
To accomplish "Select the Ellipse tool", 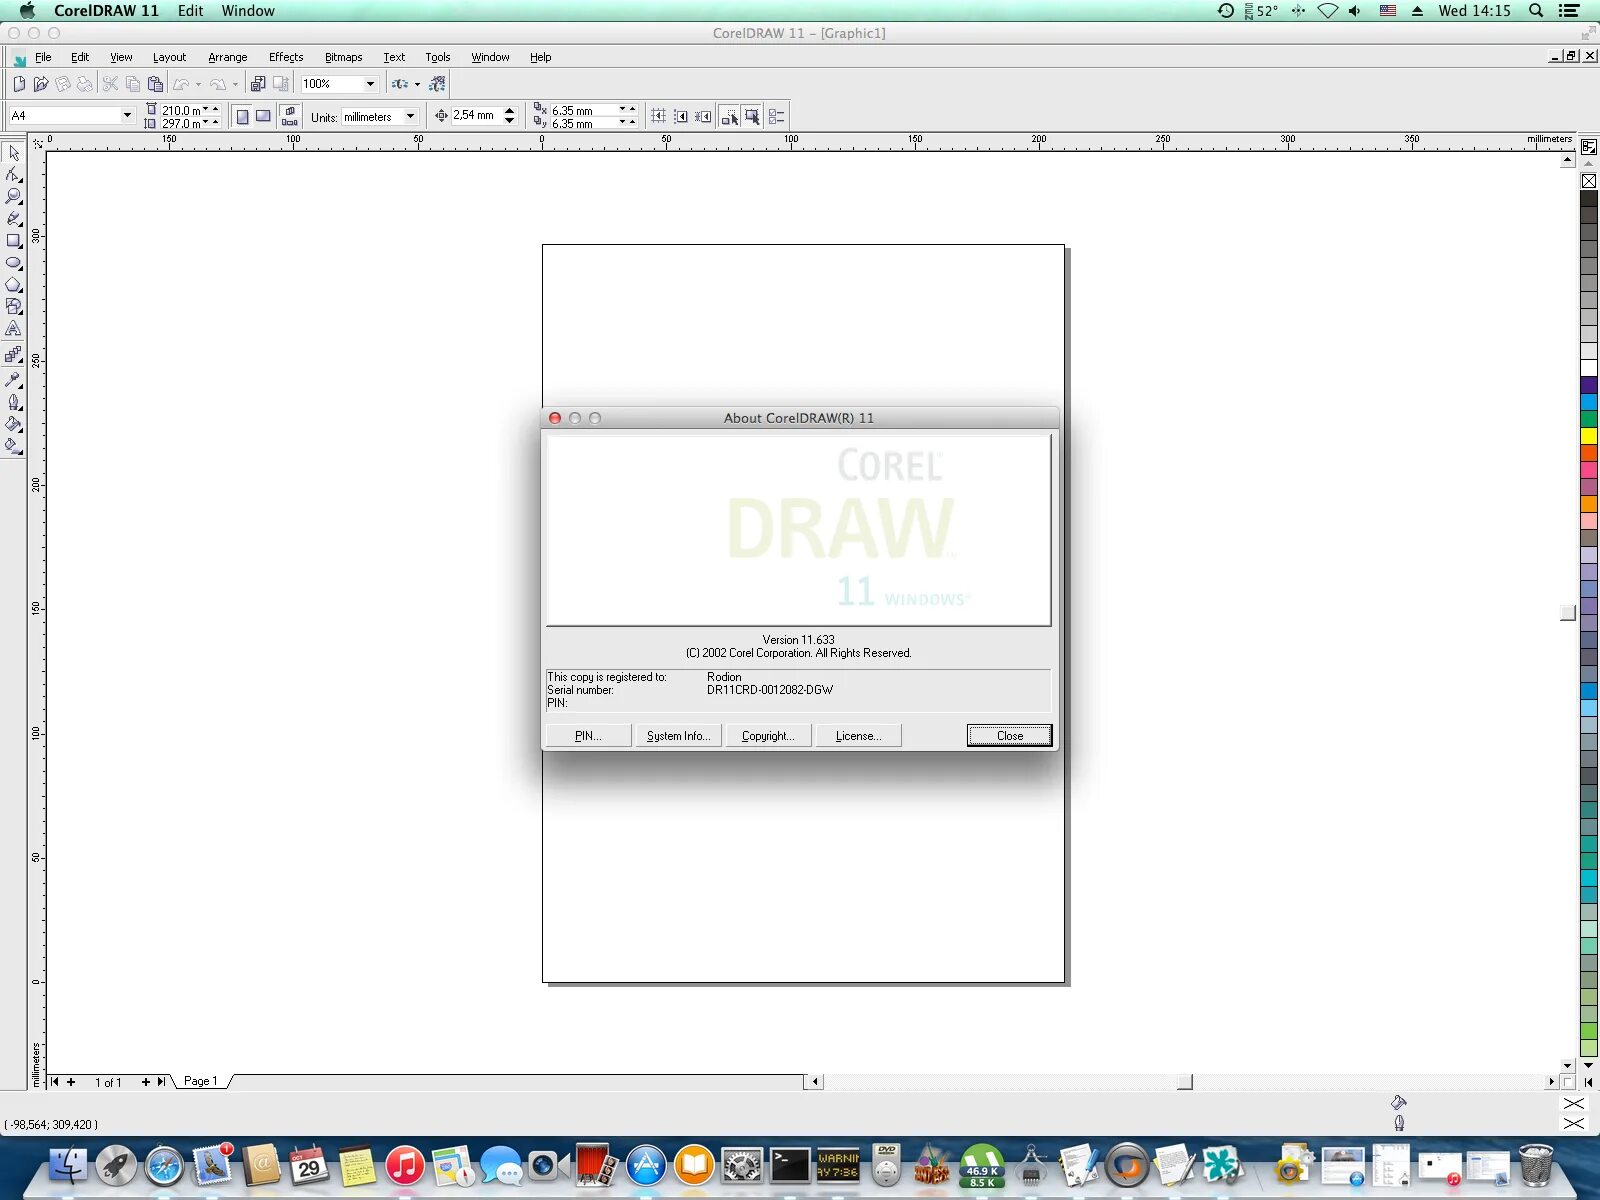I will tap(14, 263).
